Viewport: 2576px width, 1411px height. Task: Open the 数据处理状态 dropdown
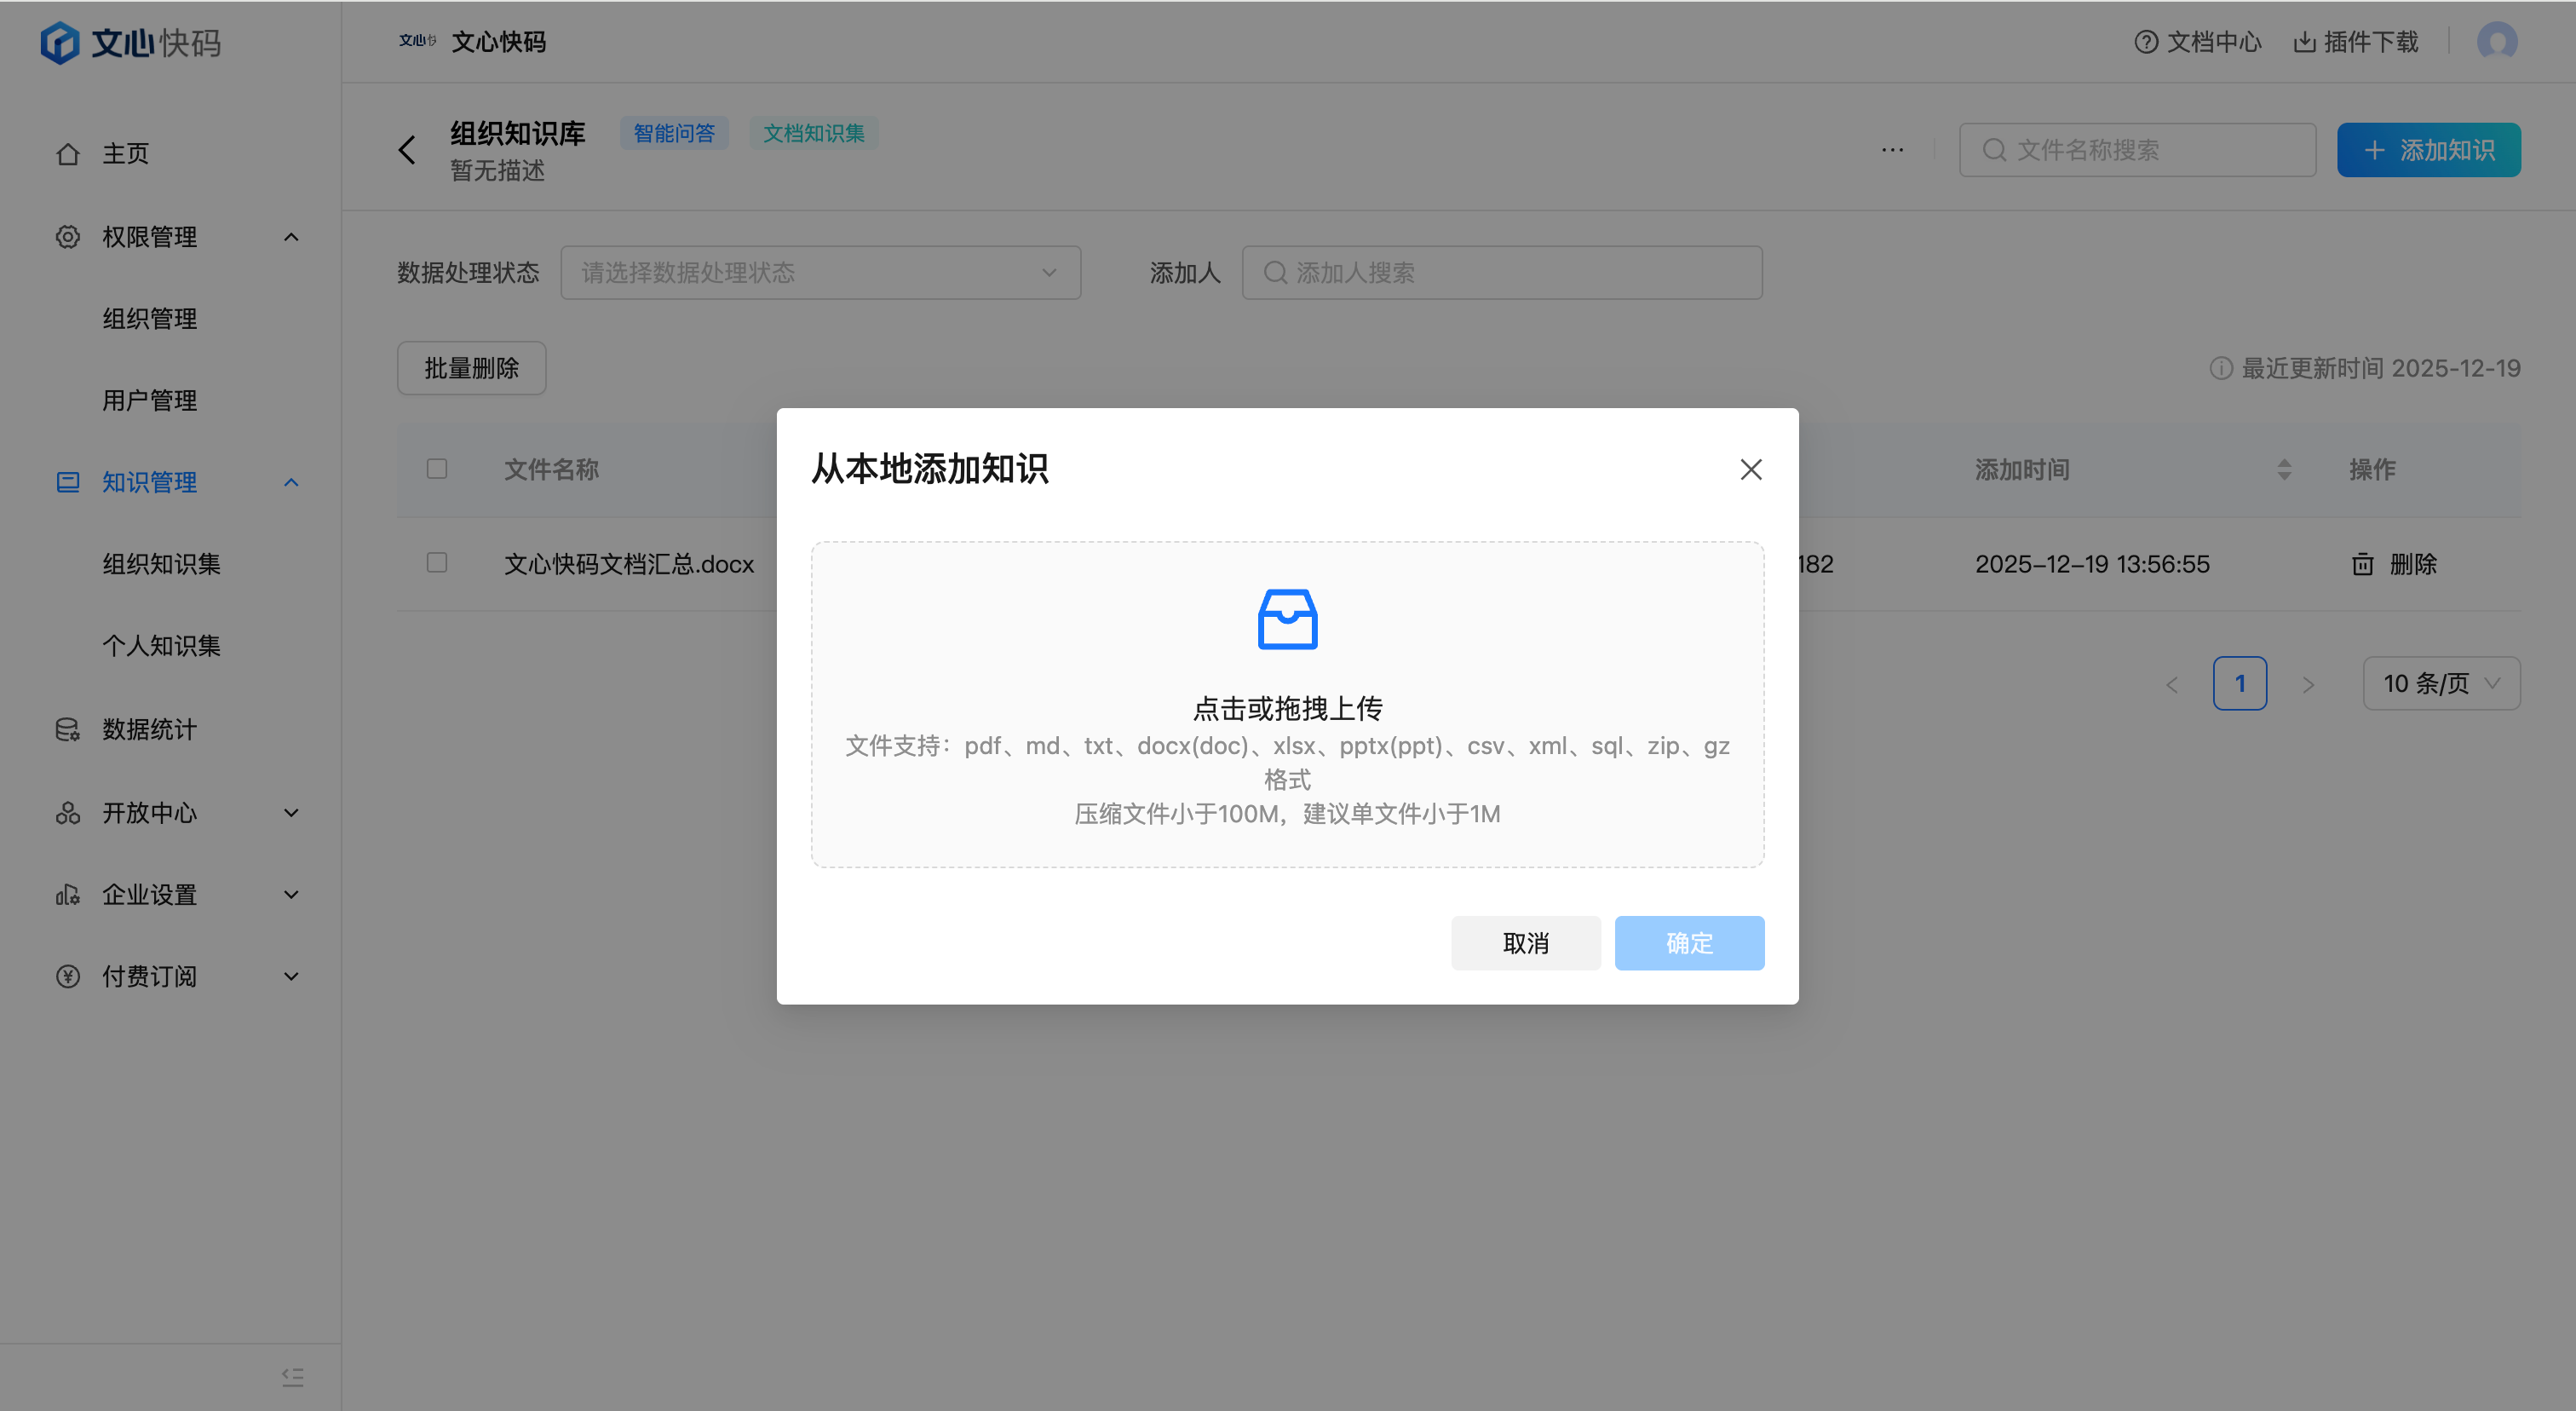(820, 272)
